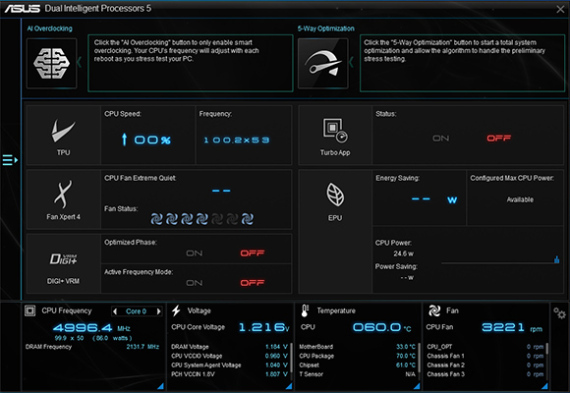570x393 pixels.
Task: Click the second fan status icon
Action: (x=172, y=219)
